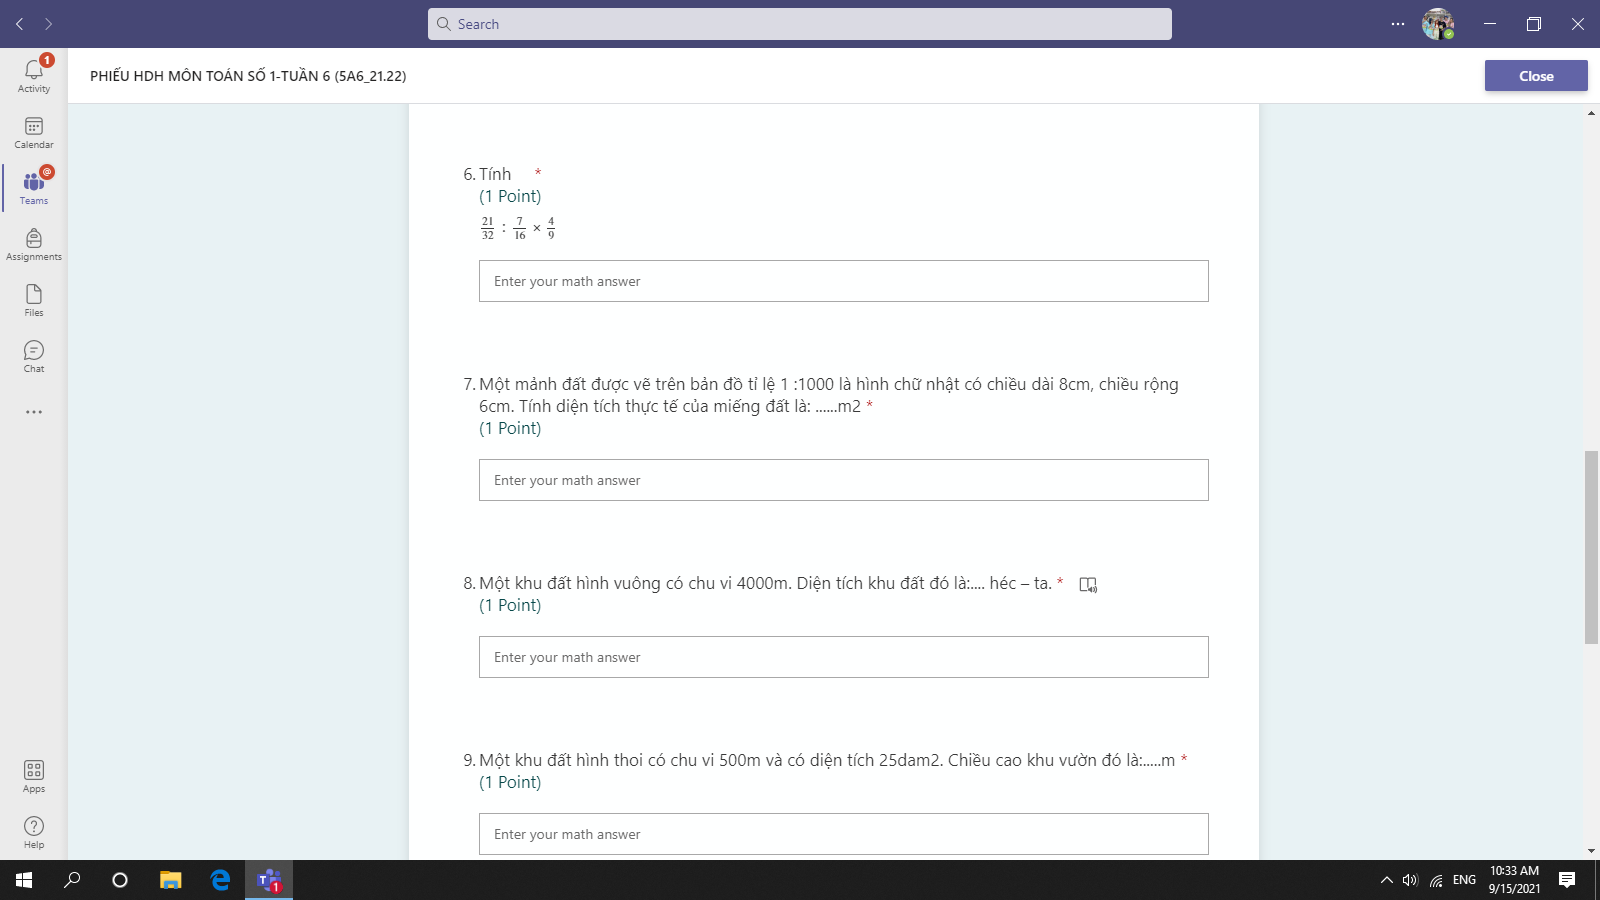Click the form title PHIẾU HDH MÔN TOÁN
The width and height of the screenshot is (1600, 900).
point(248,76)
